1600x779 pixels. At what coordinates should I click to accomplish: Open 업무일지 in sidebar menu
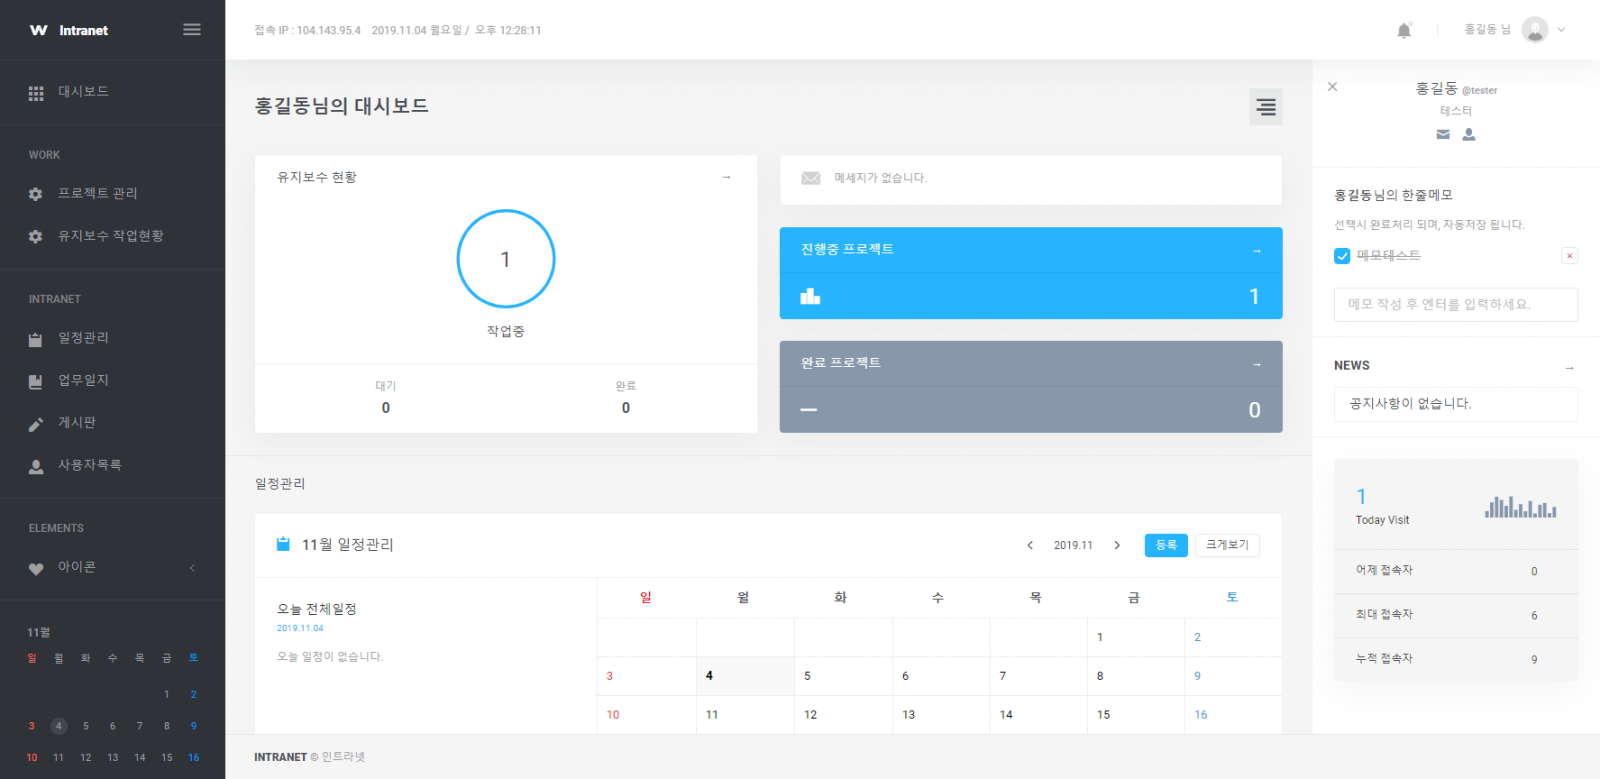click(83, 380)
